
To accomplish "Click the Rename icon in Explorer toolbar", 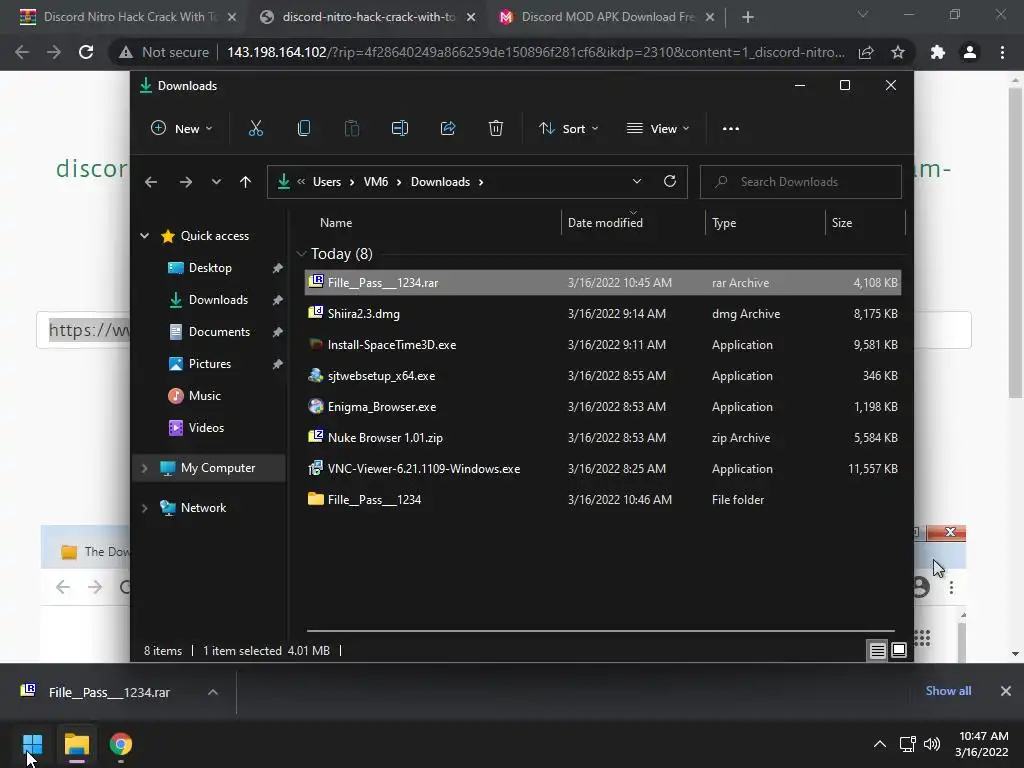I will point(400,129).
